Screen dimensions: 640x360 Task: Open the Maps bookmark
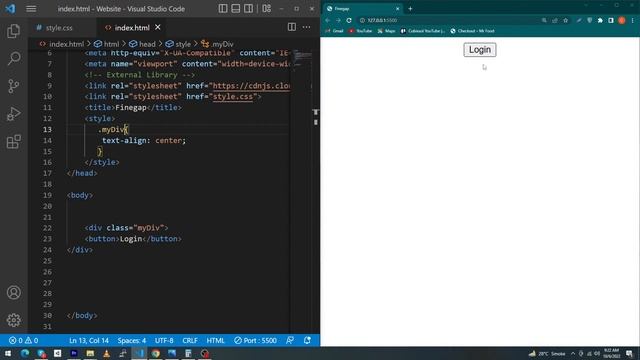(387, 31)
